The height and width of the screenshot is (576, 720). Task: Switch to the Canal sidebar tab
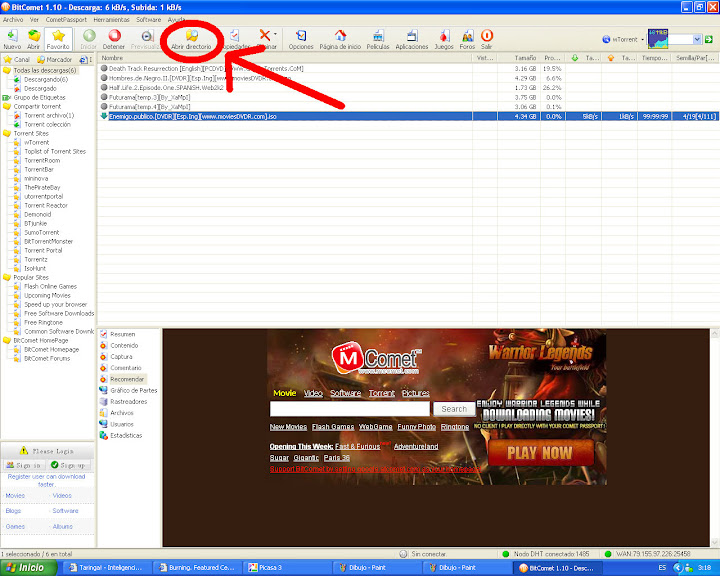click(x=17, y=60)
